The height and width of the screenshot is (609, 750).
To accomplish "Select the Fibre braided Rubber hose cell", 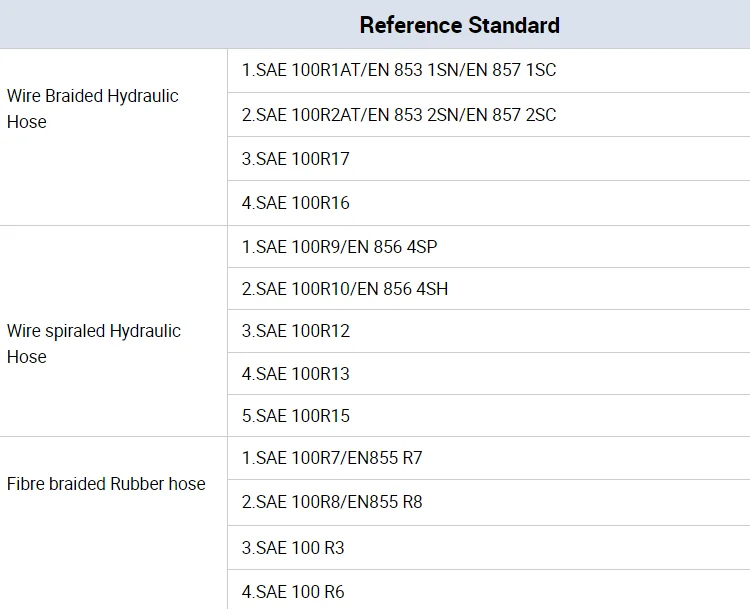I will coord(106,484).
